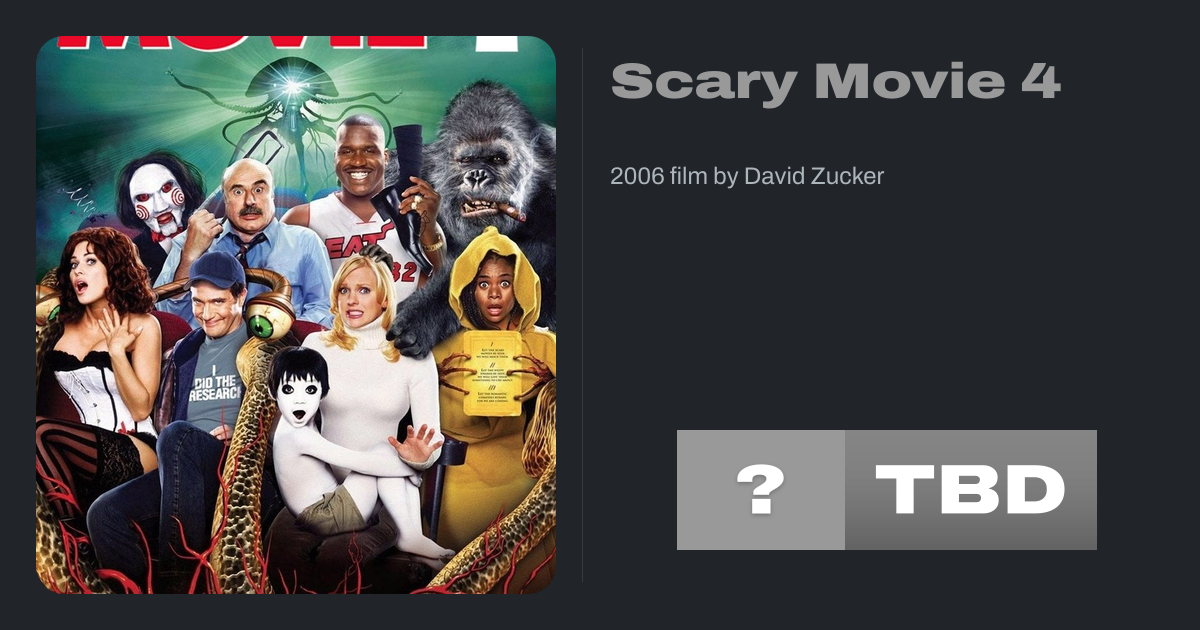Screen dimensions: 1200x630
Task: Click the red partial MOVIE lettering atop poster
Action: pyautogui.click(x=288, y=44)
